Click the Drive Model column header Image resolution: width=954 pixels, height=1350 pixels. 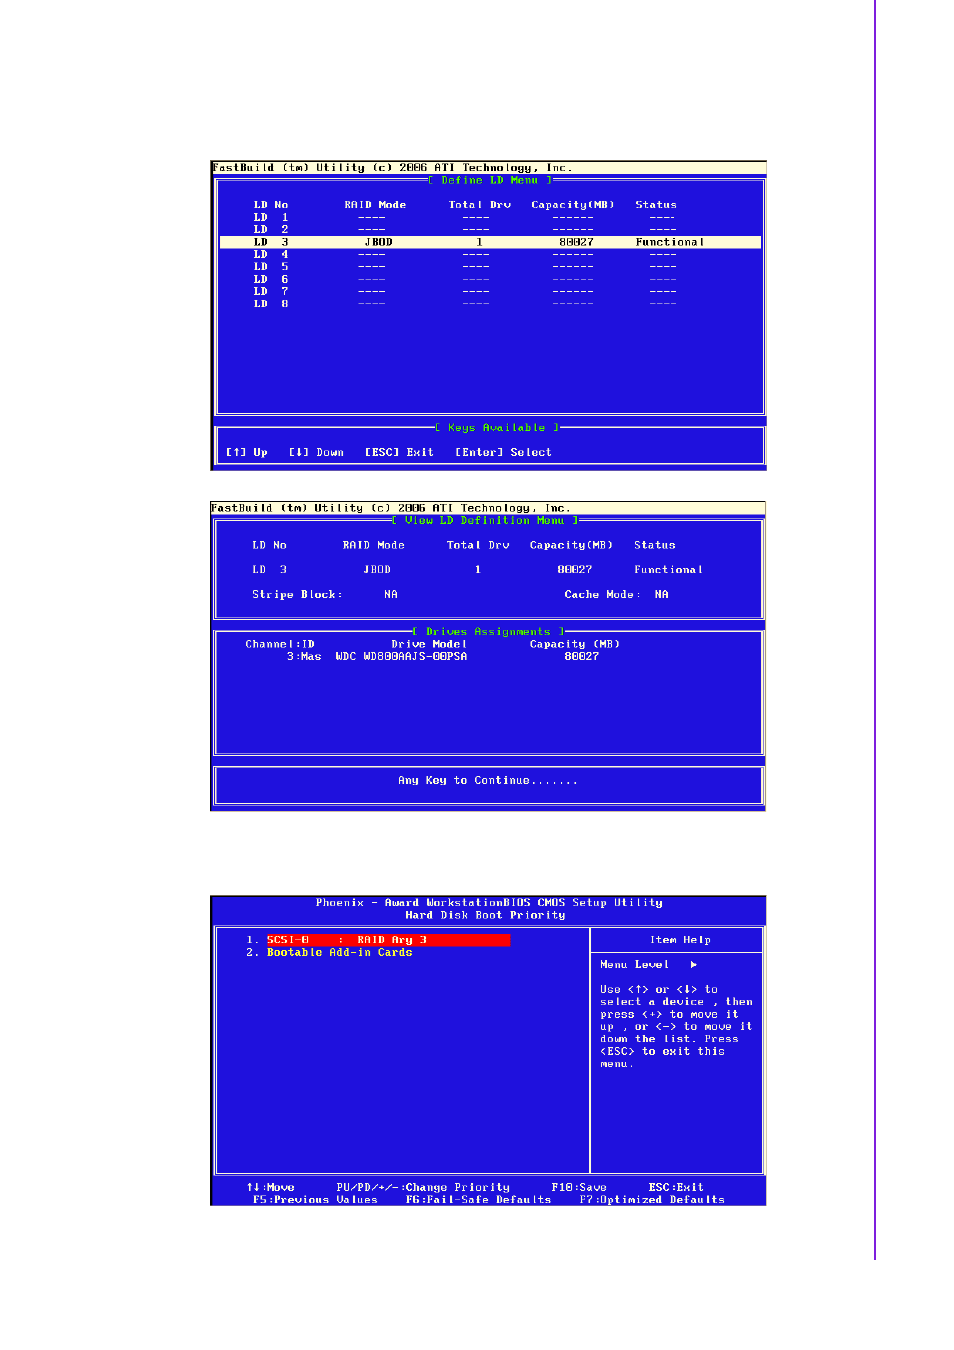pos(429,645)
